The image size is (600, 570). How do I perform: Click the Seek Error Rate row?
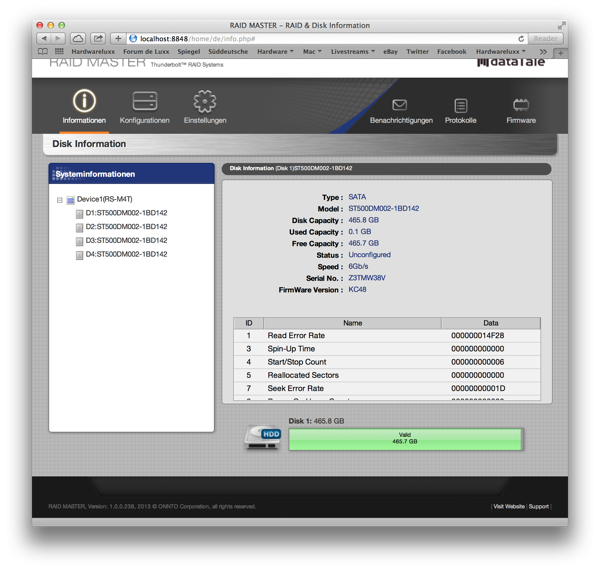pos(387,388)
